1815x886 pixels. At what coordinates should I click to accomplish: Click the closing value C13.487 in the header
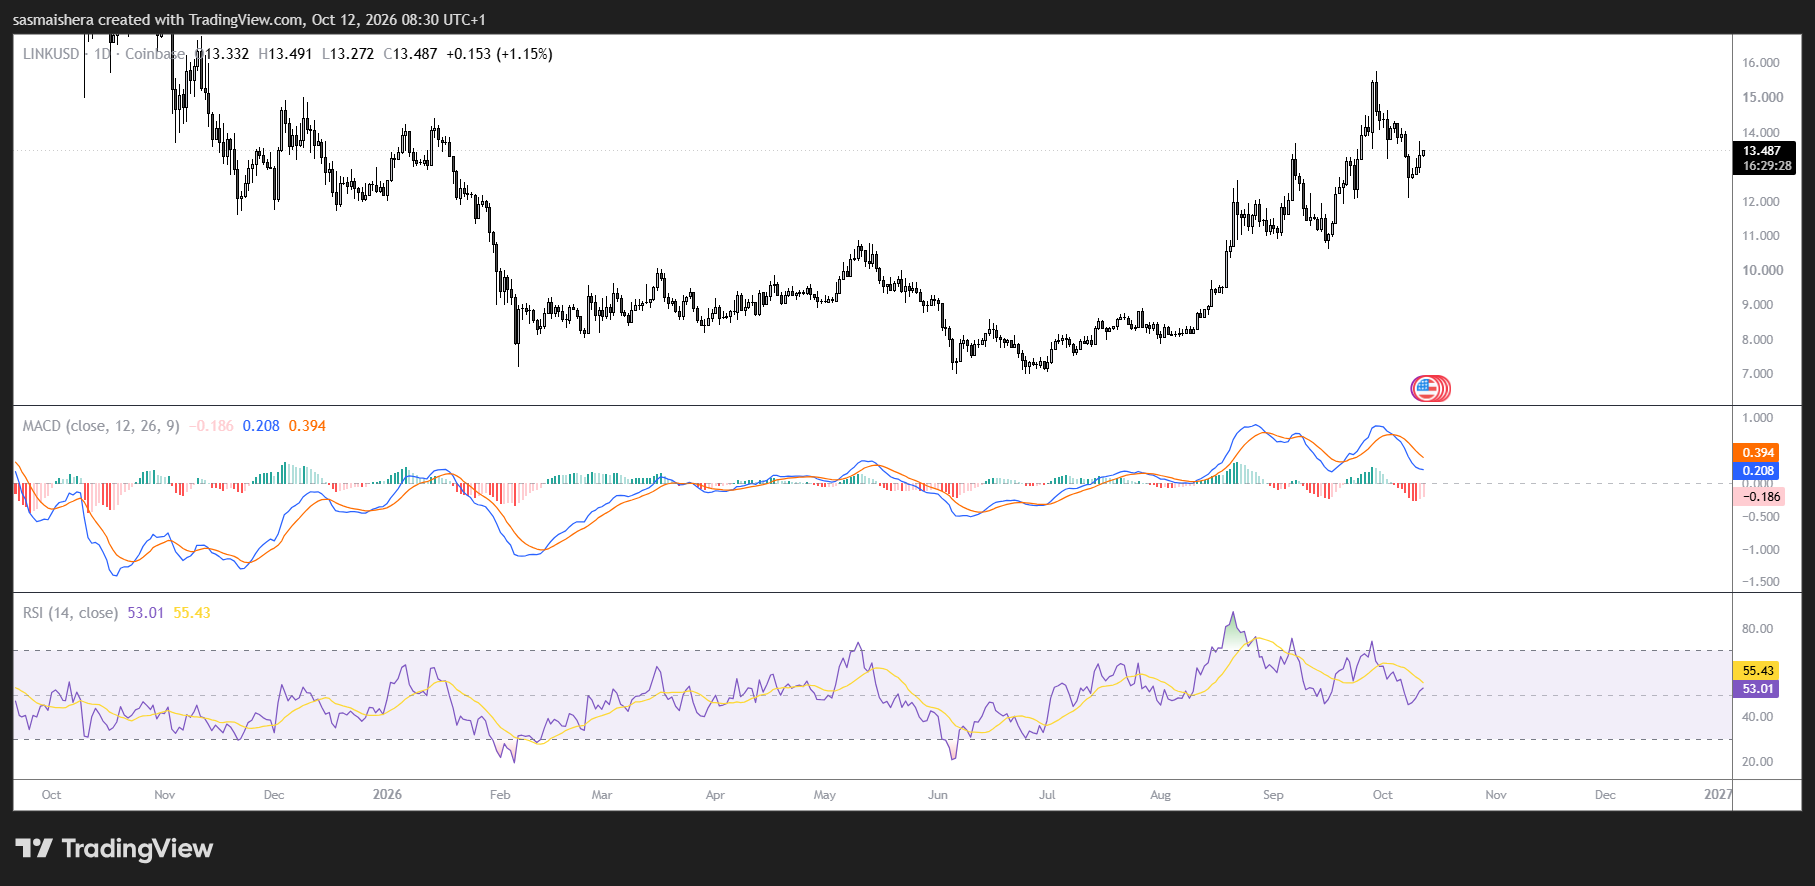tap(410, 54)
